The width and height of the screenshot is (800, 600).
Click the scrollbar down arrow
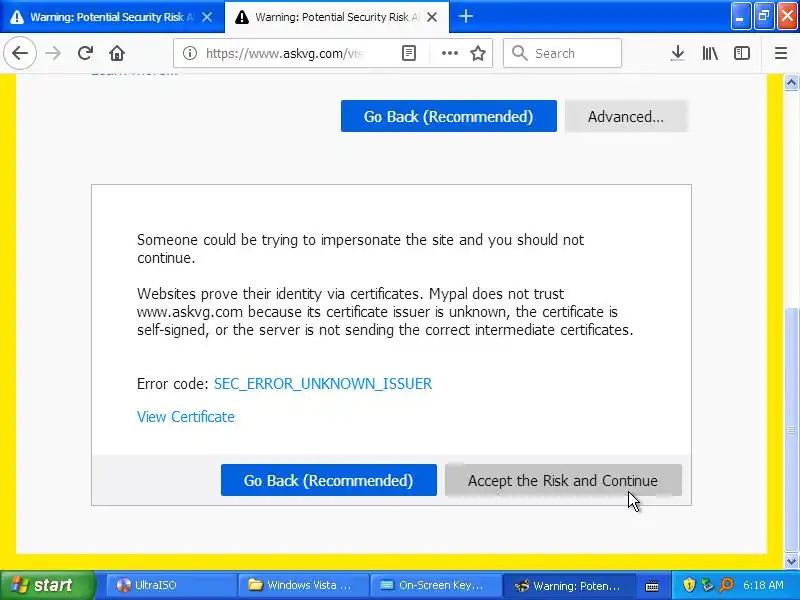tap(791, 562)
